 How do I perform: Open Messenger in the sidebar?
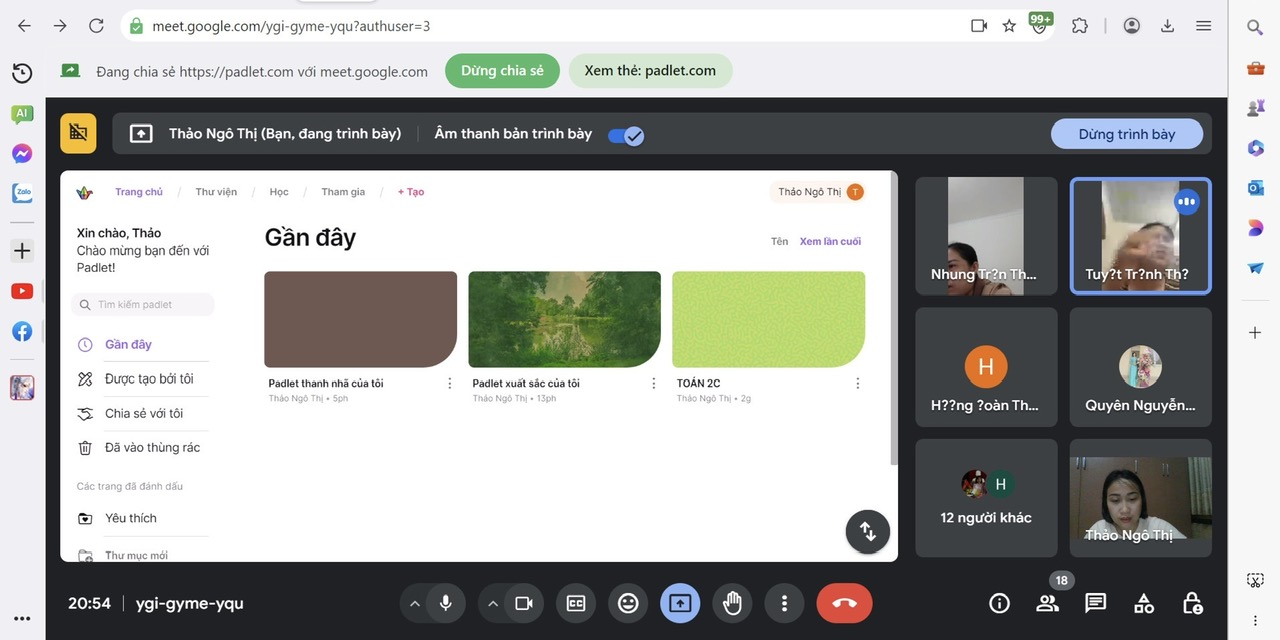click(x=22, y=154)
